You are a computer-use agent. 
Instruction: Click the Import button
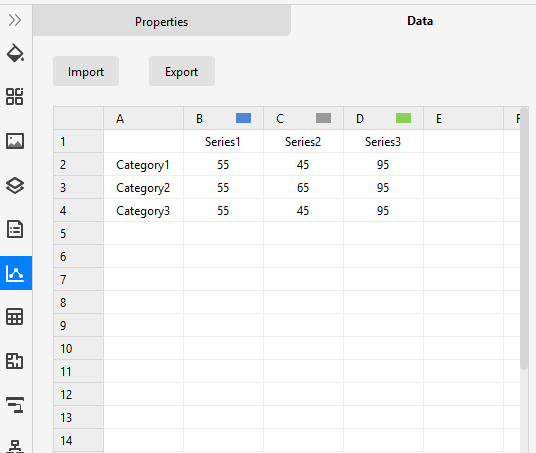coord(86,71)
